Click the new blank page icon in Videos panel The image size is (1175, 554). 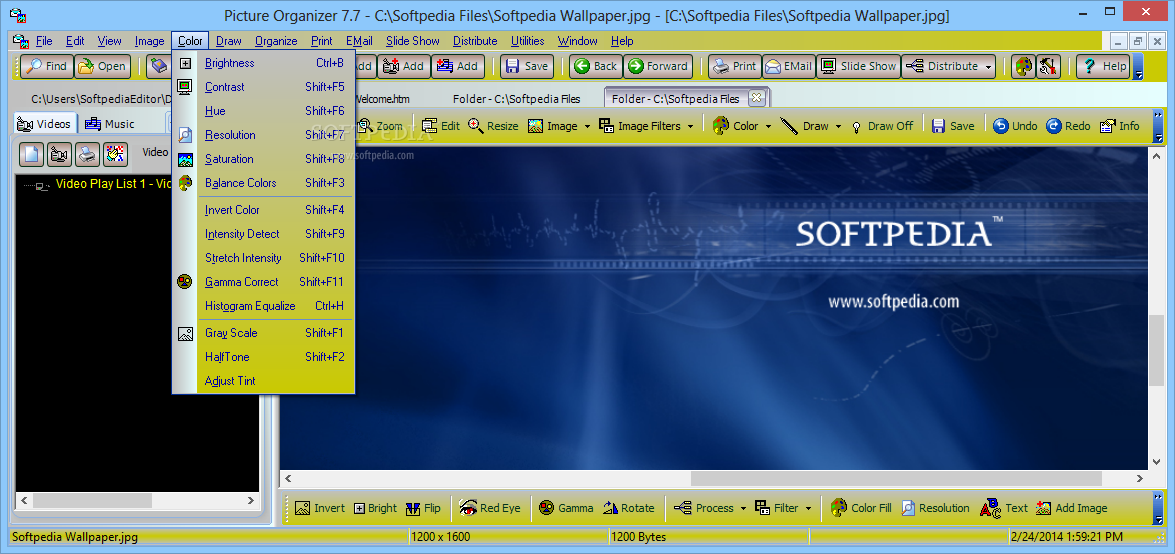click(31, 154)
